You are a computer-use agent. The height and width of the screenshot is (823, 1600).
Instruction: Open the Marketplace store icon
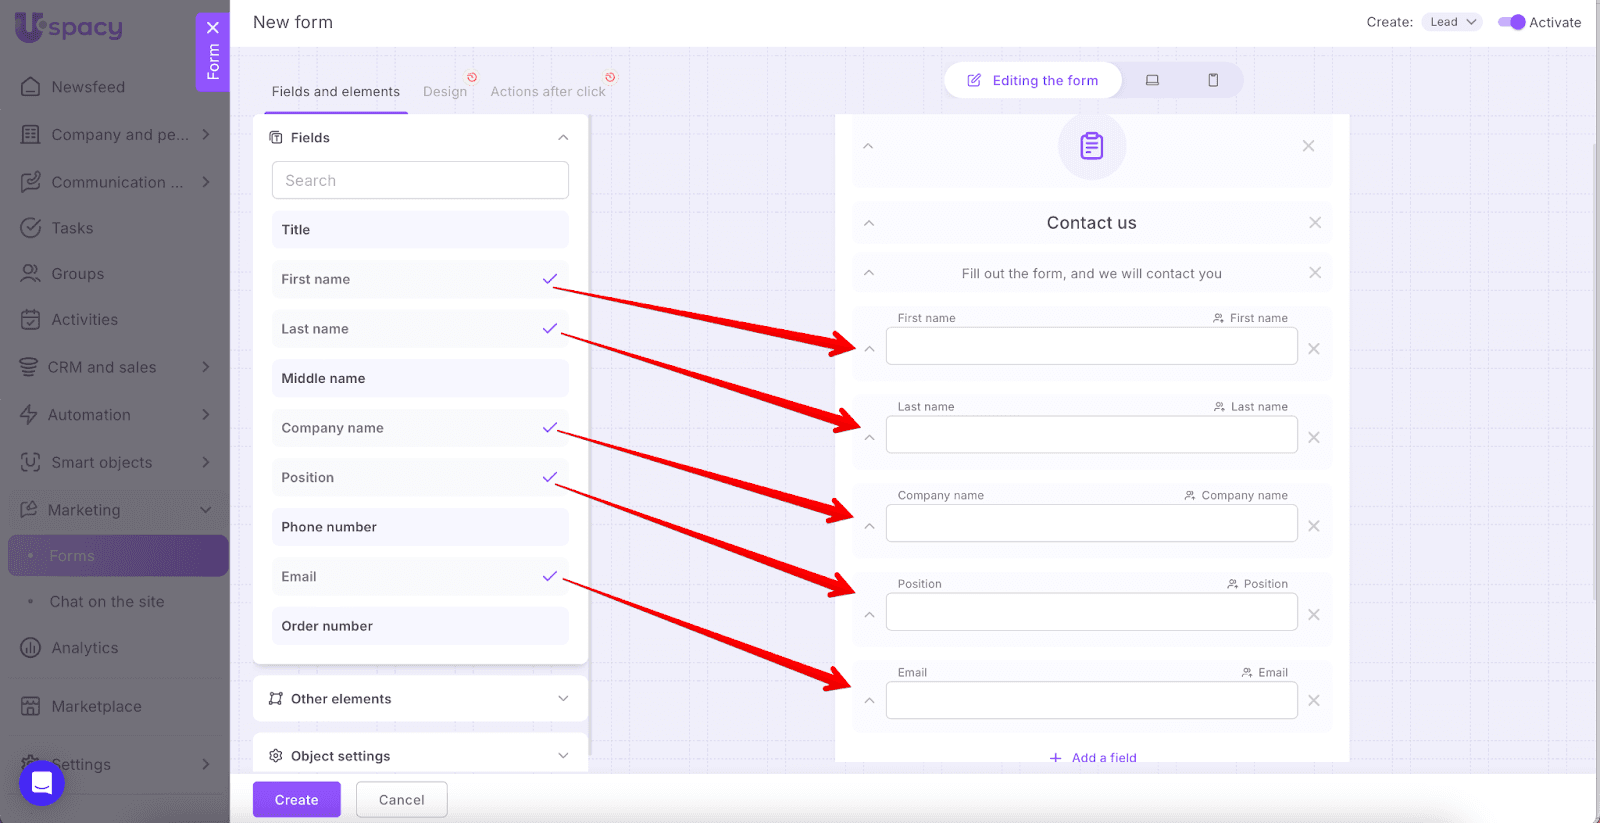click(31, 706)
